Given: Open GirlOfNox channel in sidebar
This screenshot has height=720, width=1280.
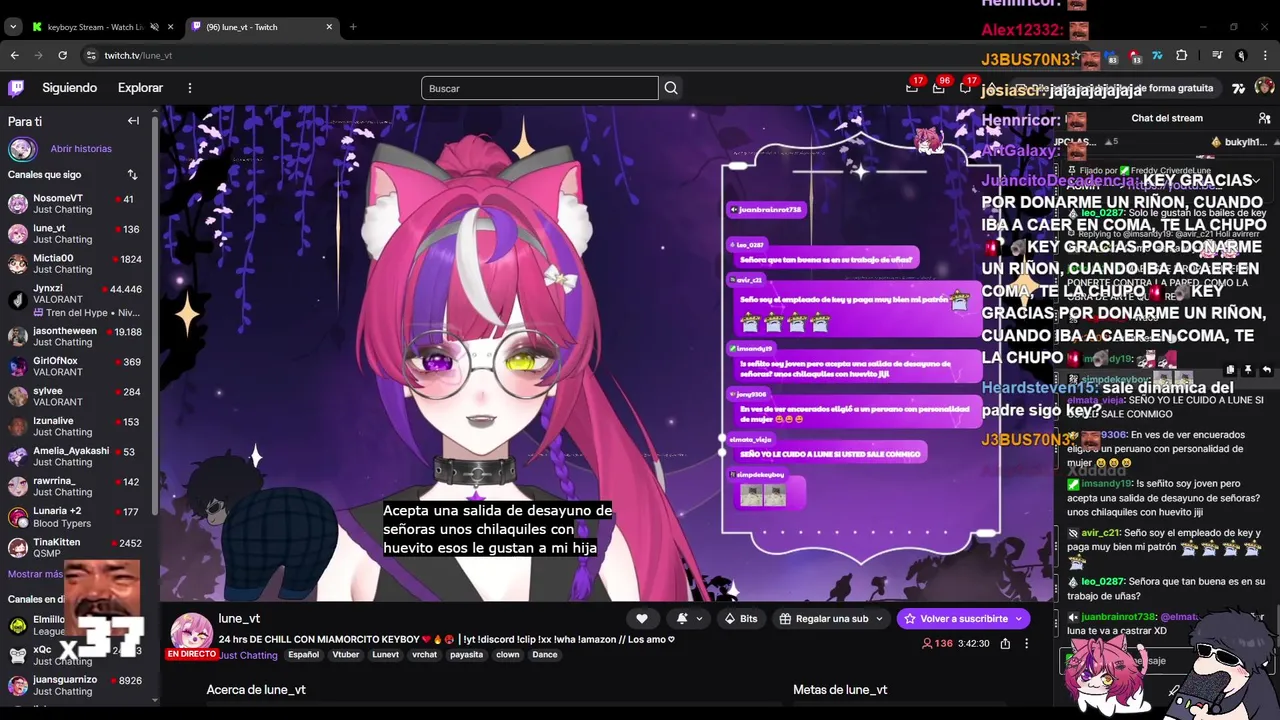Looking at the screenshot, I should coord(75,366).
